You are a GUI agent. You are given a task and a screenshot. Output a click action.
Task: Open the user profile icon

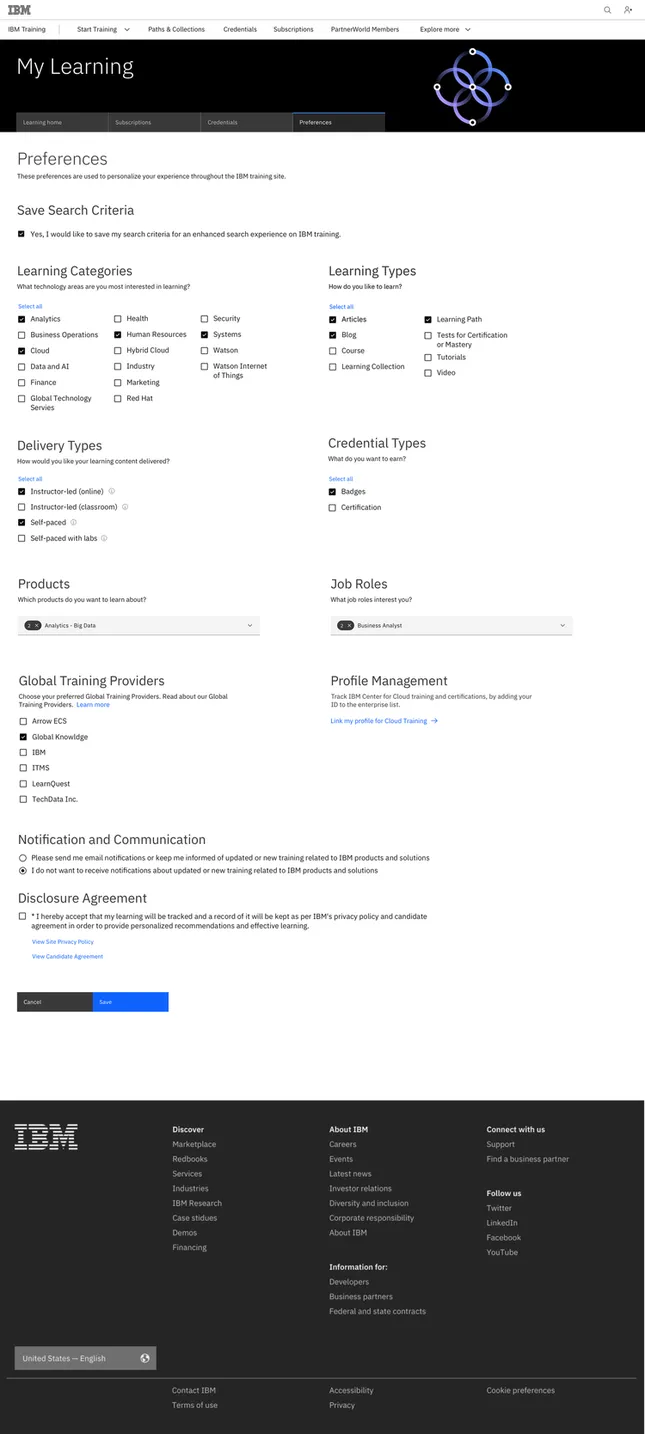pos(628,10)
